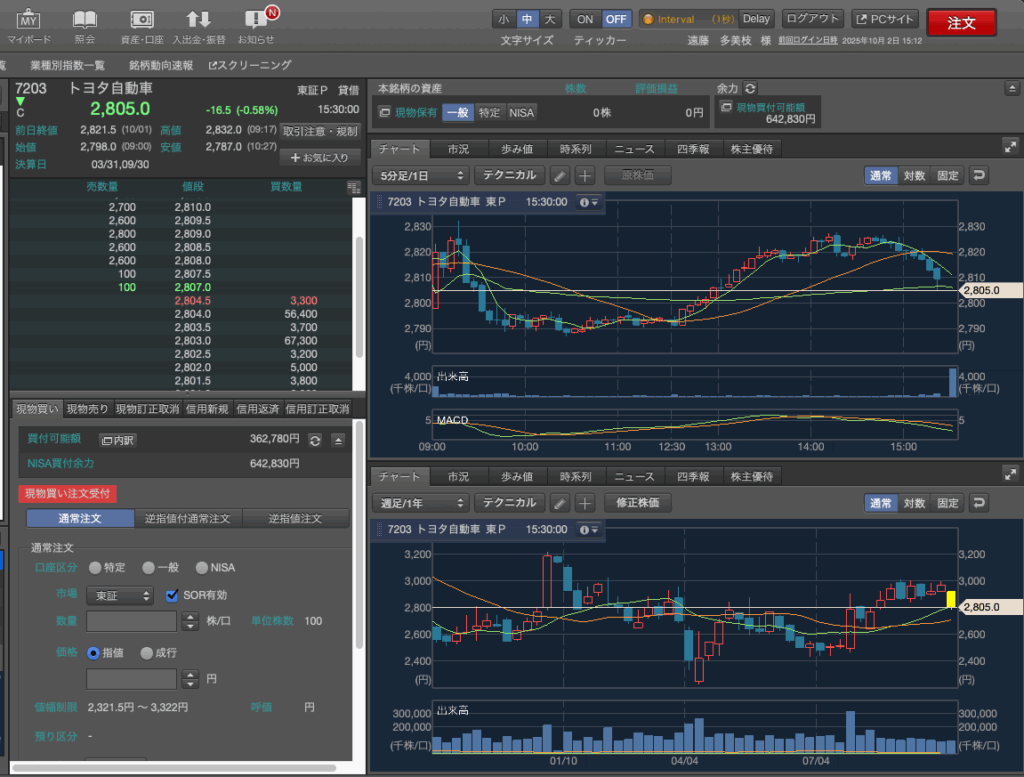Image resolution: width=1024 pixels, height=777 pixels.
Task: Refresh the 余力 balance in asset panel
Action: coord(750,89)
